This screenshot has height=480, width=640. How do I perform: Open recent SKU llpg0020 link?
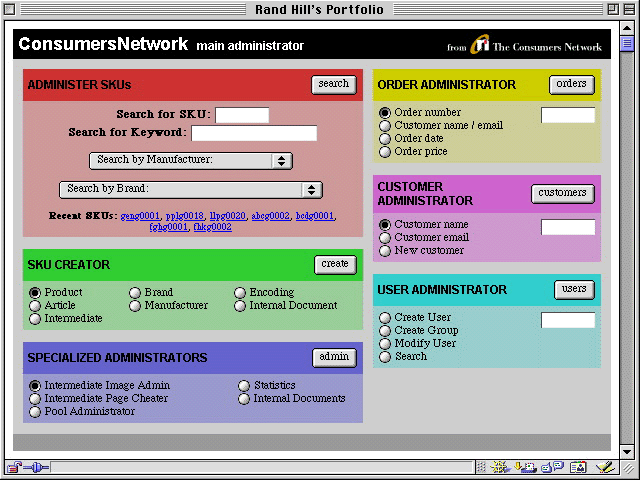(x=227, y=216)
